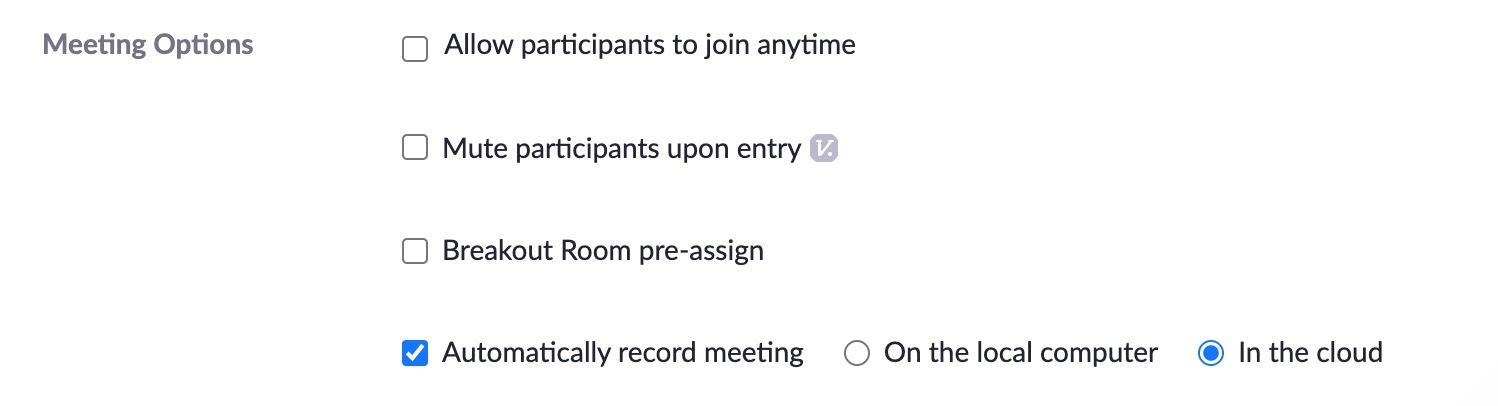Click the Breakout Room pre-assign label text
Screen dimensions: 1498x406
pos(603,251)
